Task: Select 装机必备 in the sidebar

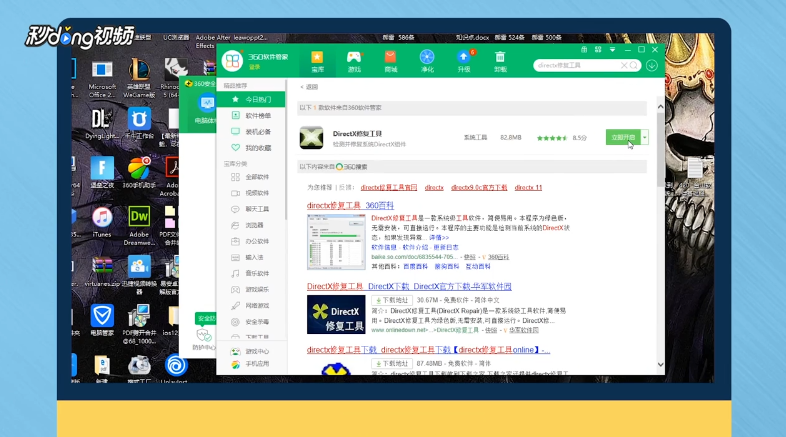Action: tap(251, 132)
